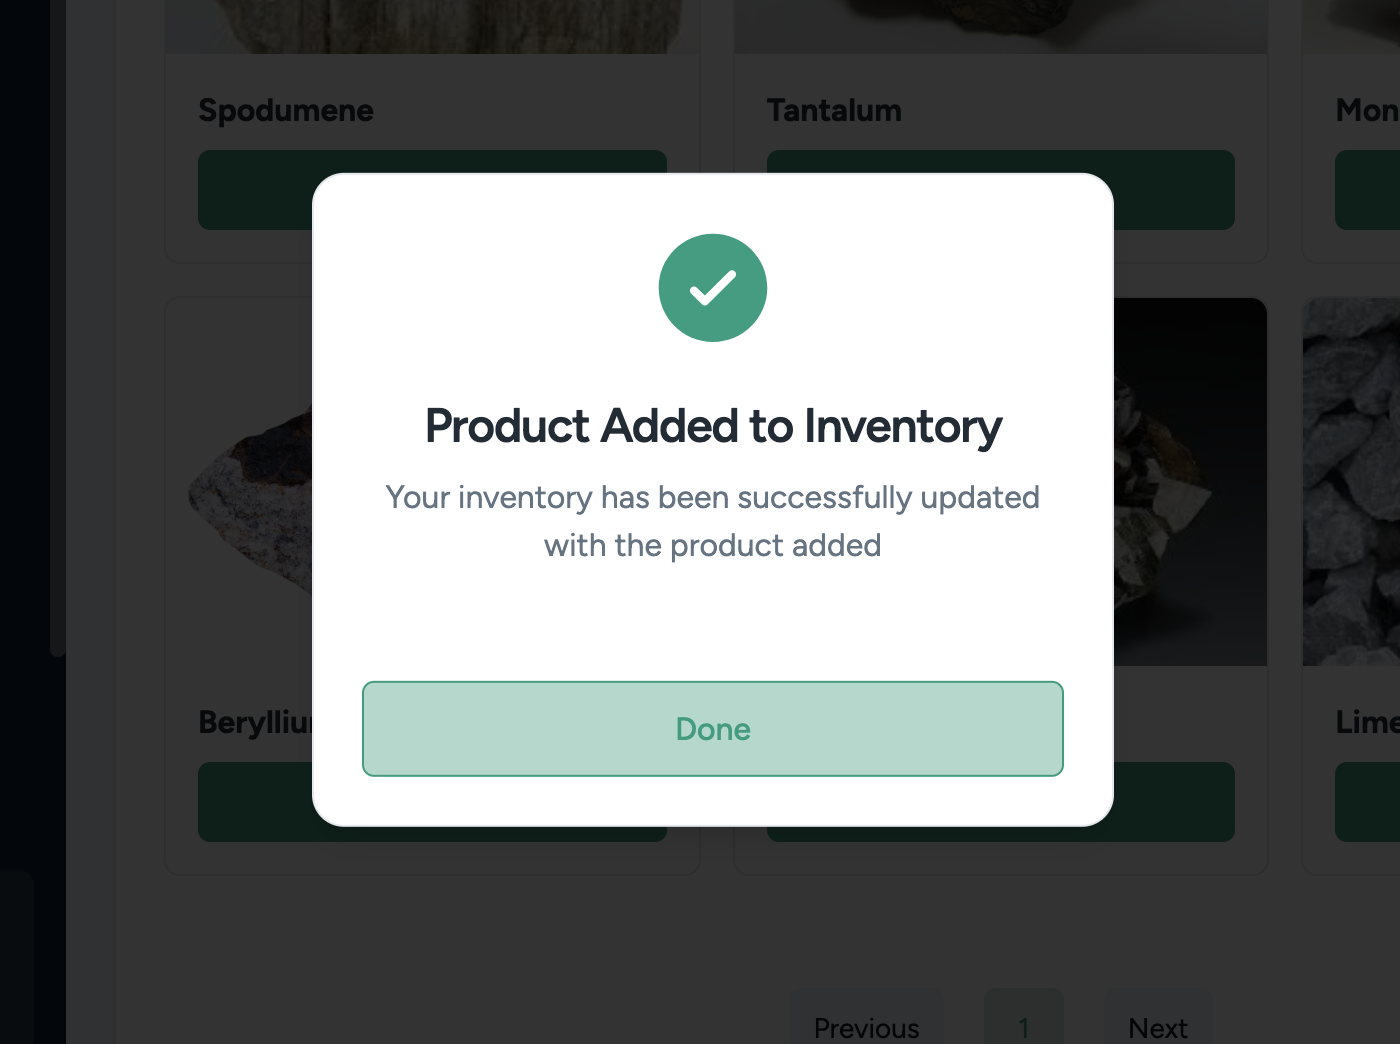Open the Lime gray stone thumbnail image
The image size is (1400, 1044).
click(x=1350, y=480)
